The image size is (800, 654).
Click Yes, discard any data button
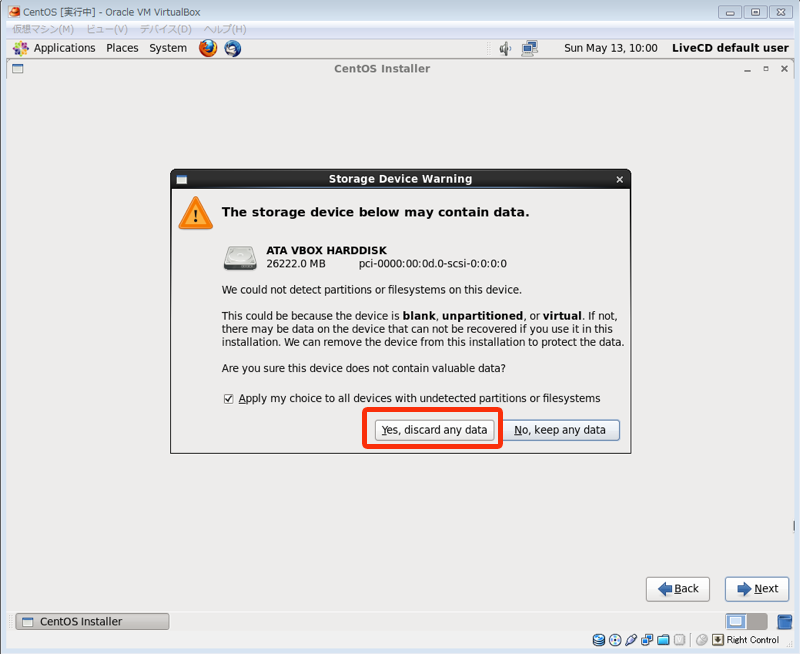434,430
